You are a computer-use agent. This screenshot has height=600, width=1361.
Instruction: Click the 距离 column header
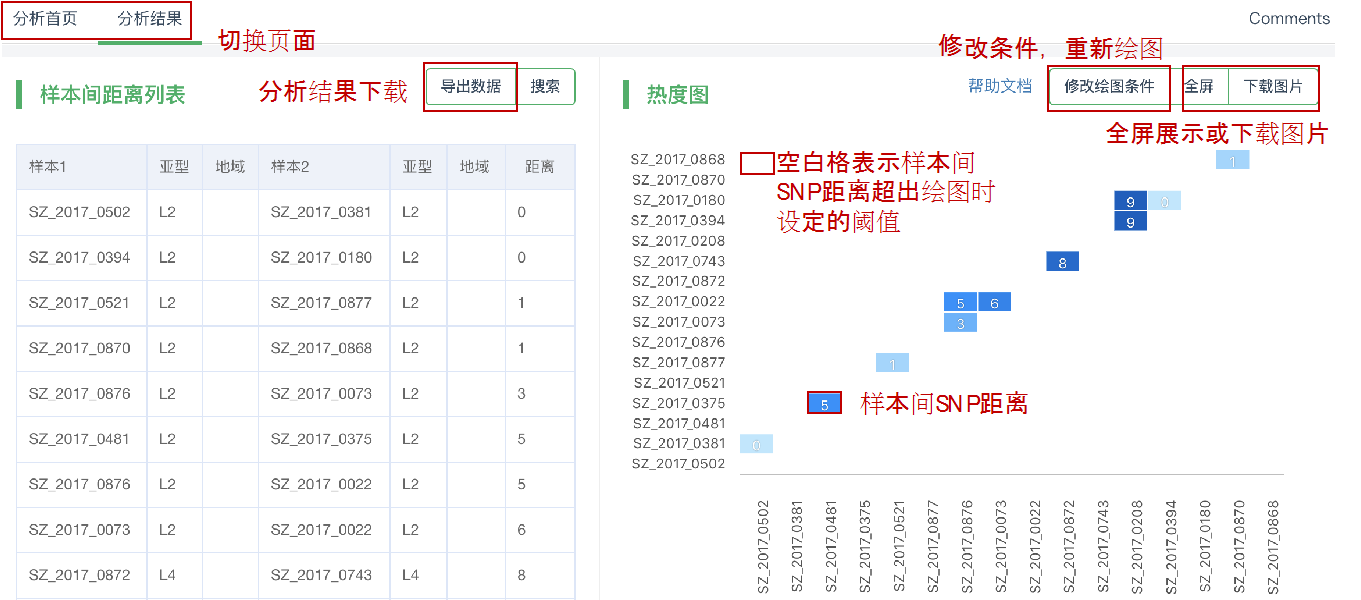pos(540,167)
